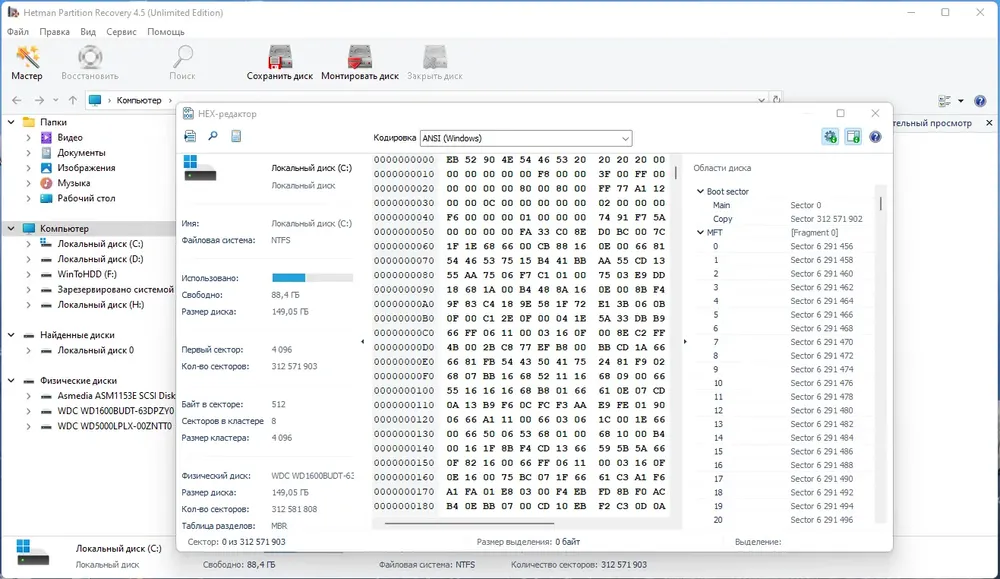Click the navigate back arrow
Viewport: 1000px width, 579px height.
click(x=17, y=100)
